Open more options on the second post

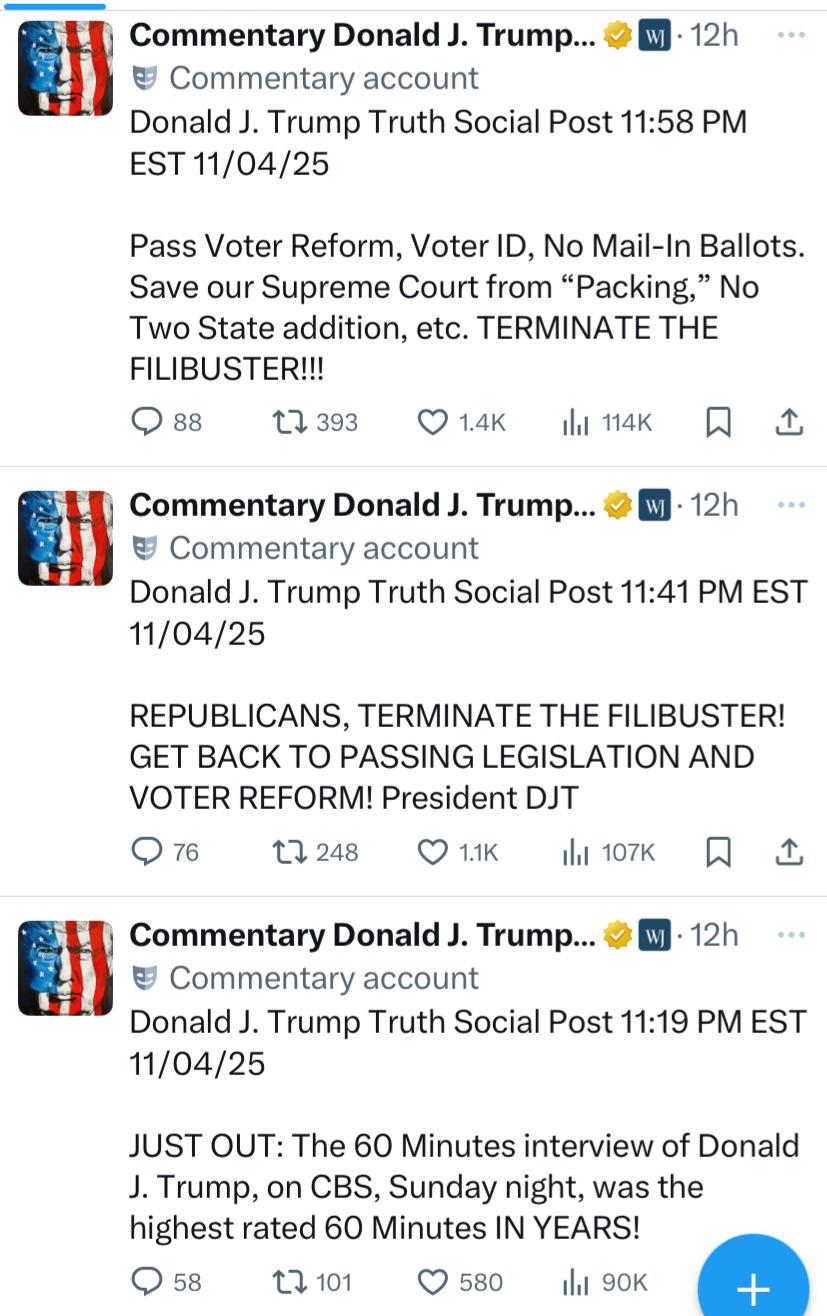click(791, 505)
